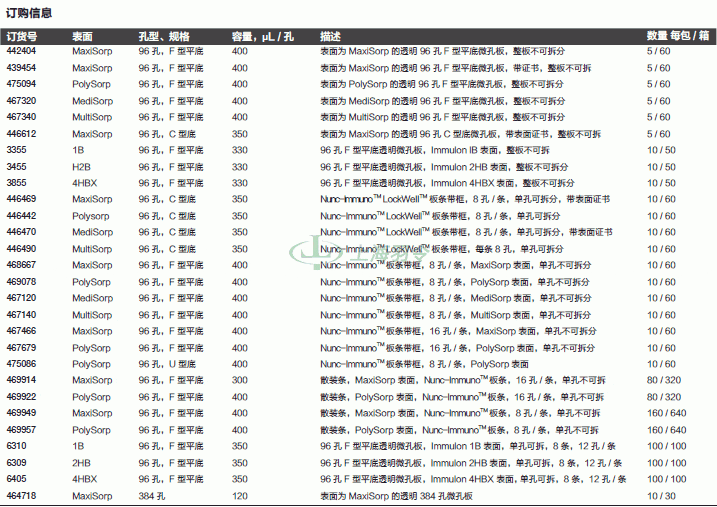Click the 订购信息 heading

click(29, 13)
